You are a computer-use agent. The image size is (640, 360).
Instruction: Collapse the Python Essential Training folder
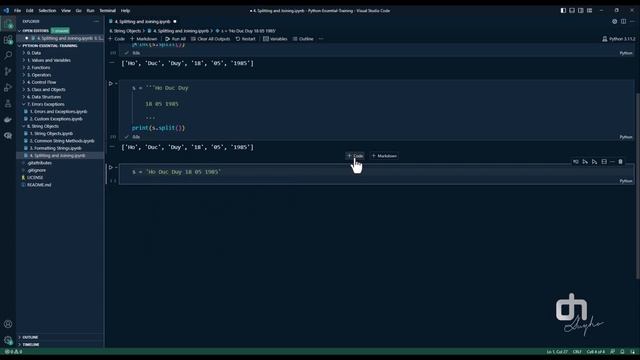coord(50,46)
